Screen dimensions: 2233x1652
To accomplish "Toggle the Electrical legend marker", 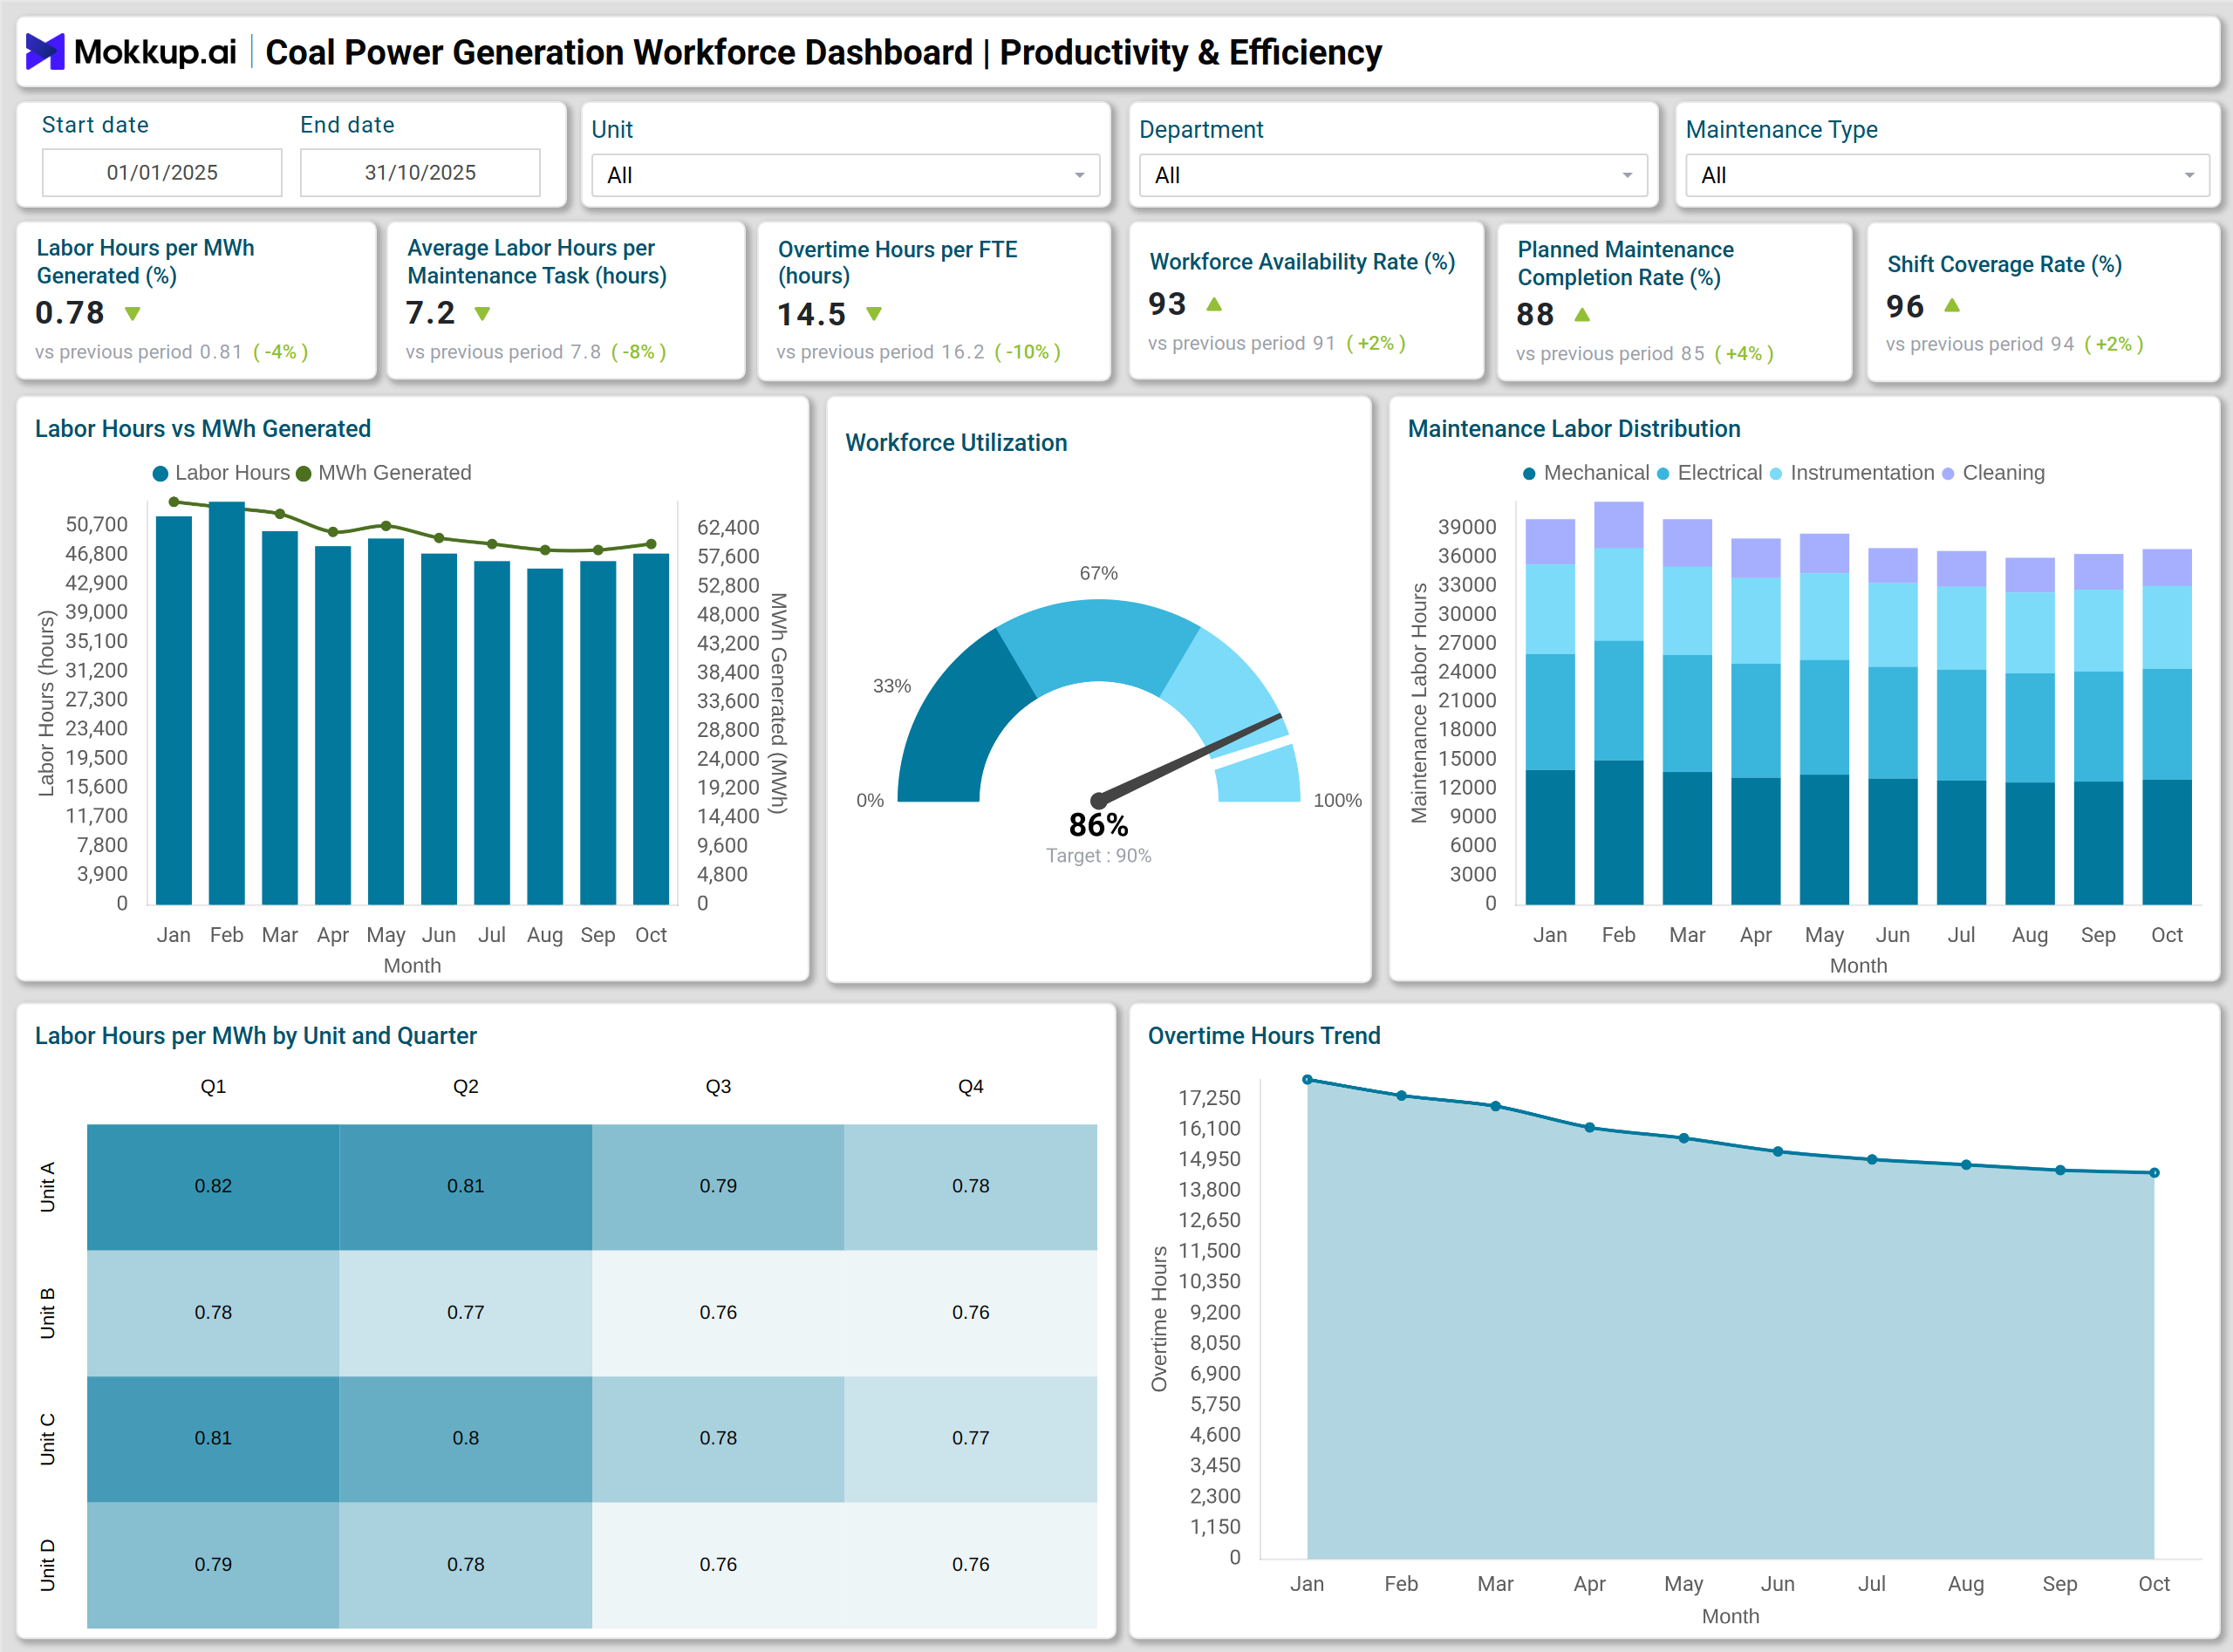I will (1663, 473).
